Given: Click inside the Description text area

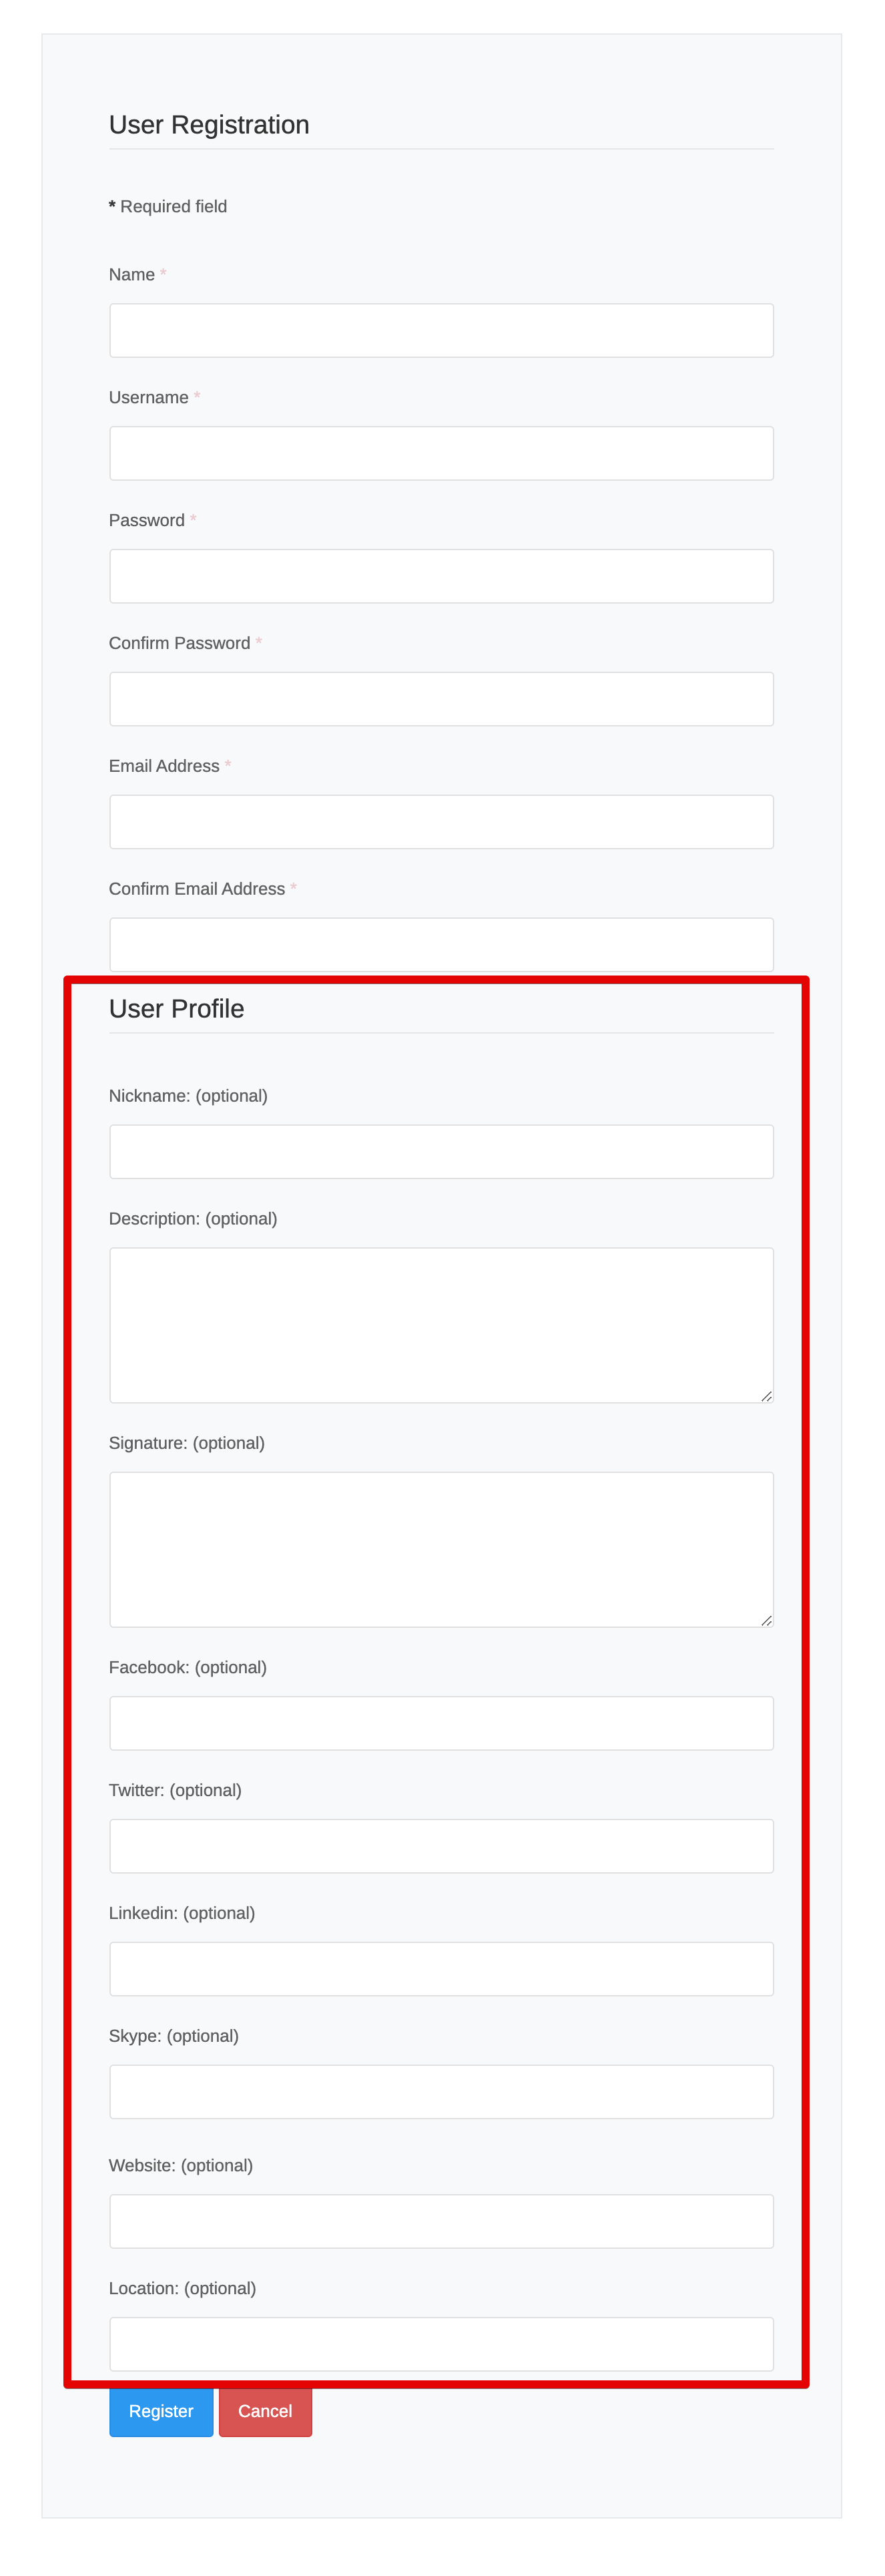Looking at the screenshot, I should (441, 1325).
